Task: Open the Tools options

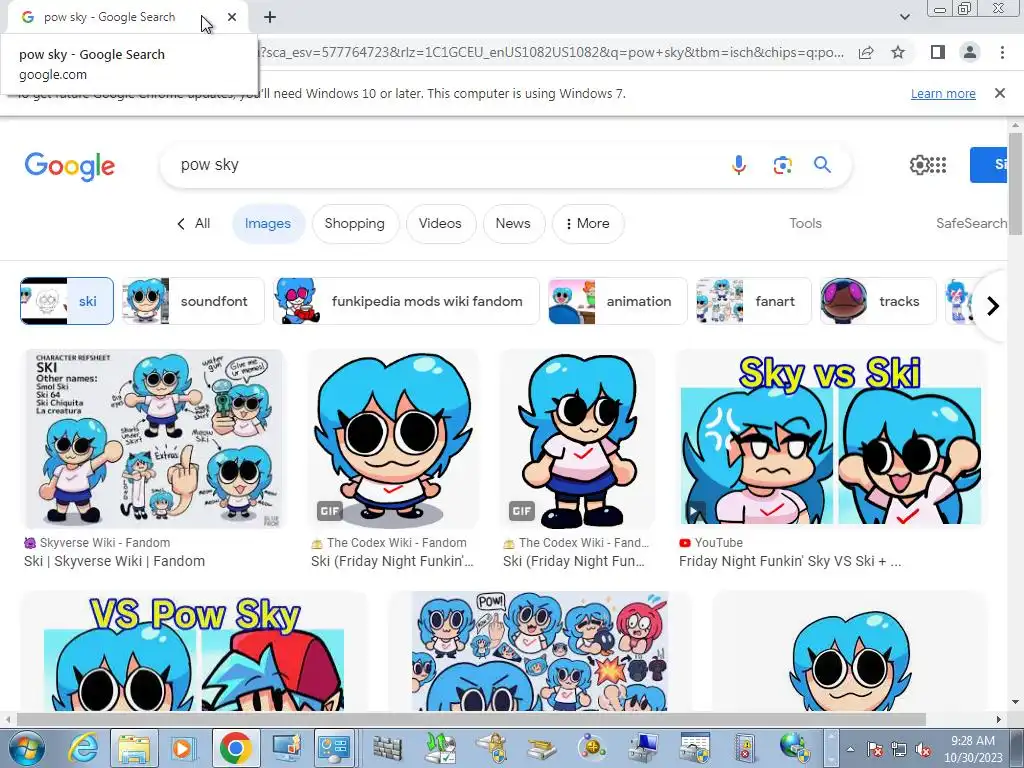Action: point(805,223)
